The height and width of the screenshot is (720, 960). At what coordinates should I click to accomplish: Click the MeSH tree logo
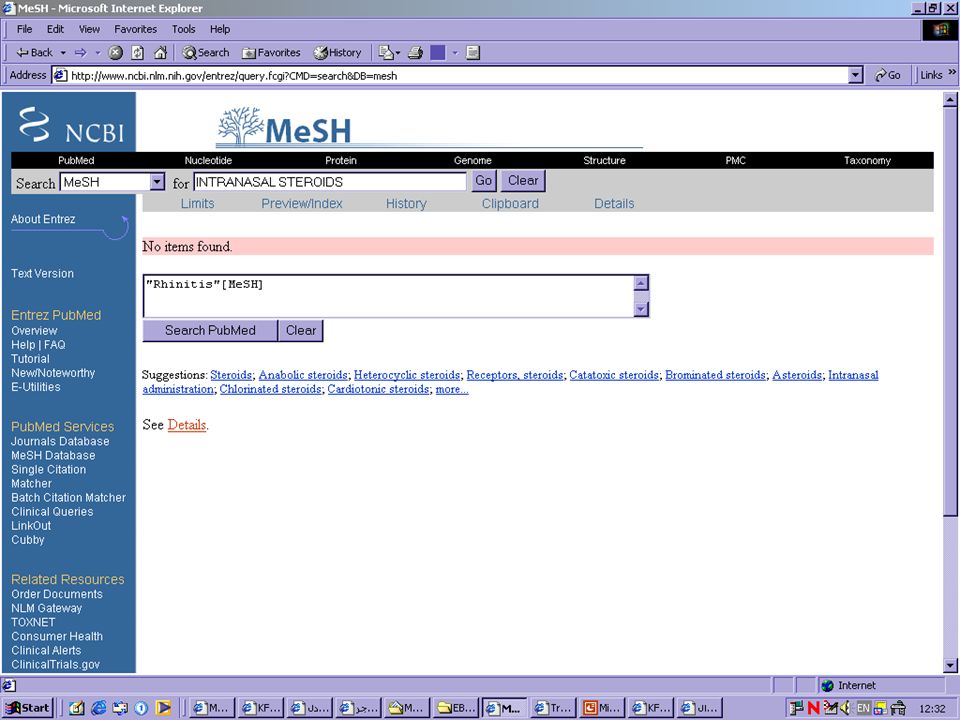[284, 127]
